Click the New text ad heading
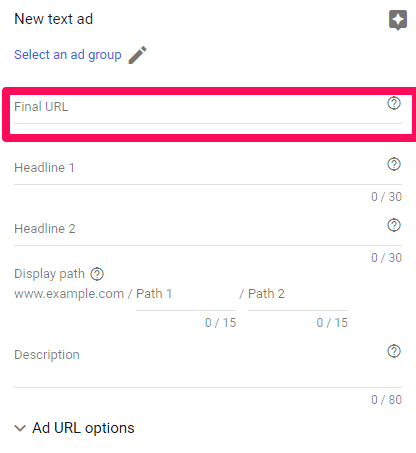416x453 pixels. click(x=54, y=19)
